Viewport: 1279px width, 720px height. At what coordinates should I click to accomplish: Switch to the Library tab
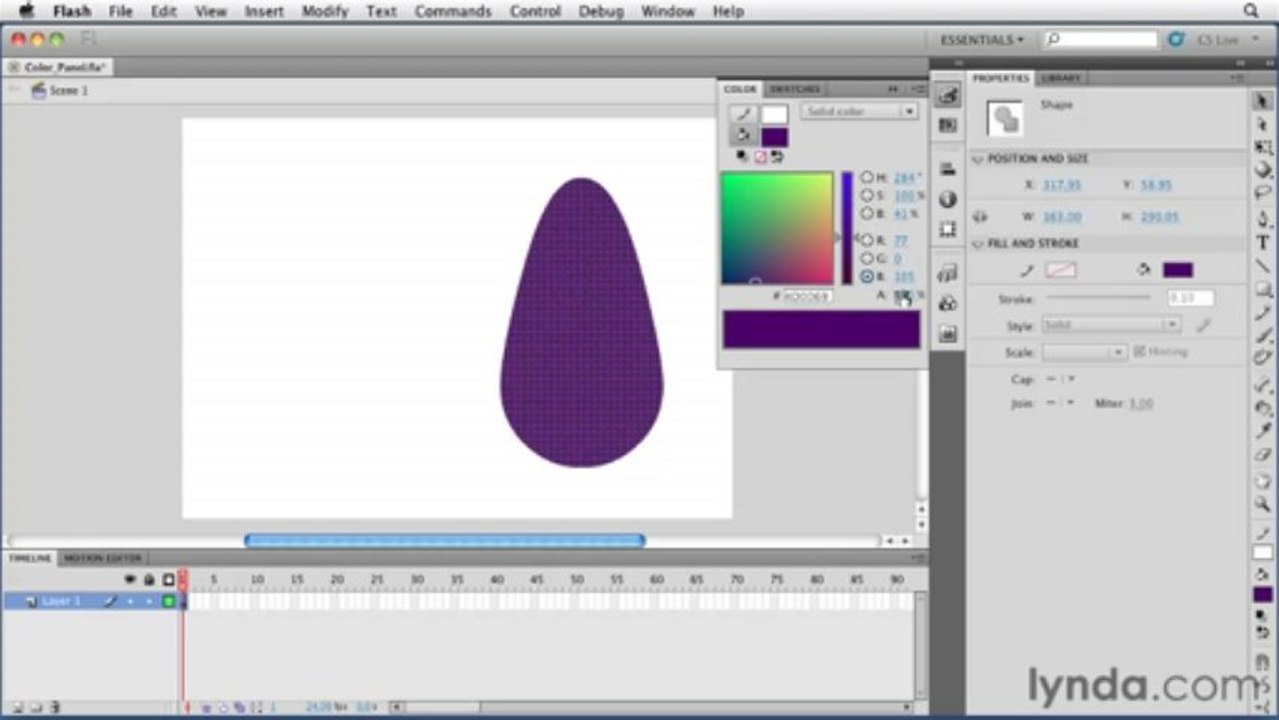click(x=1060, y=78)
